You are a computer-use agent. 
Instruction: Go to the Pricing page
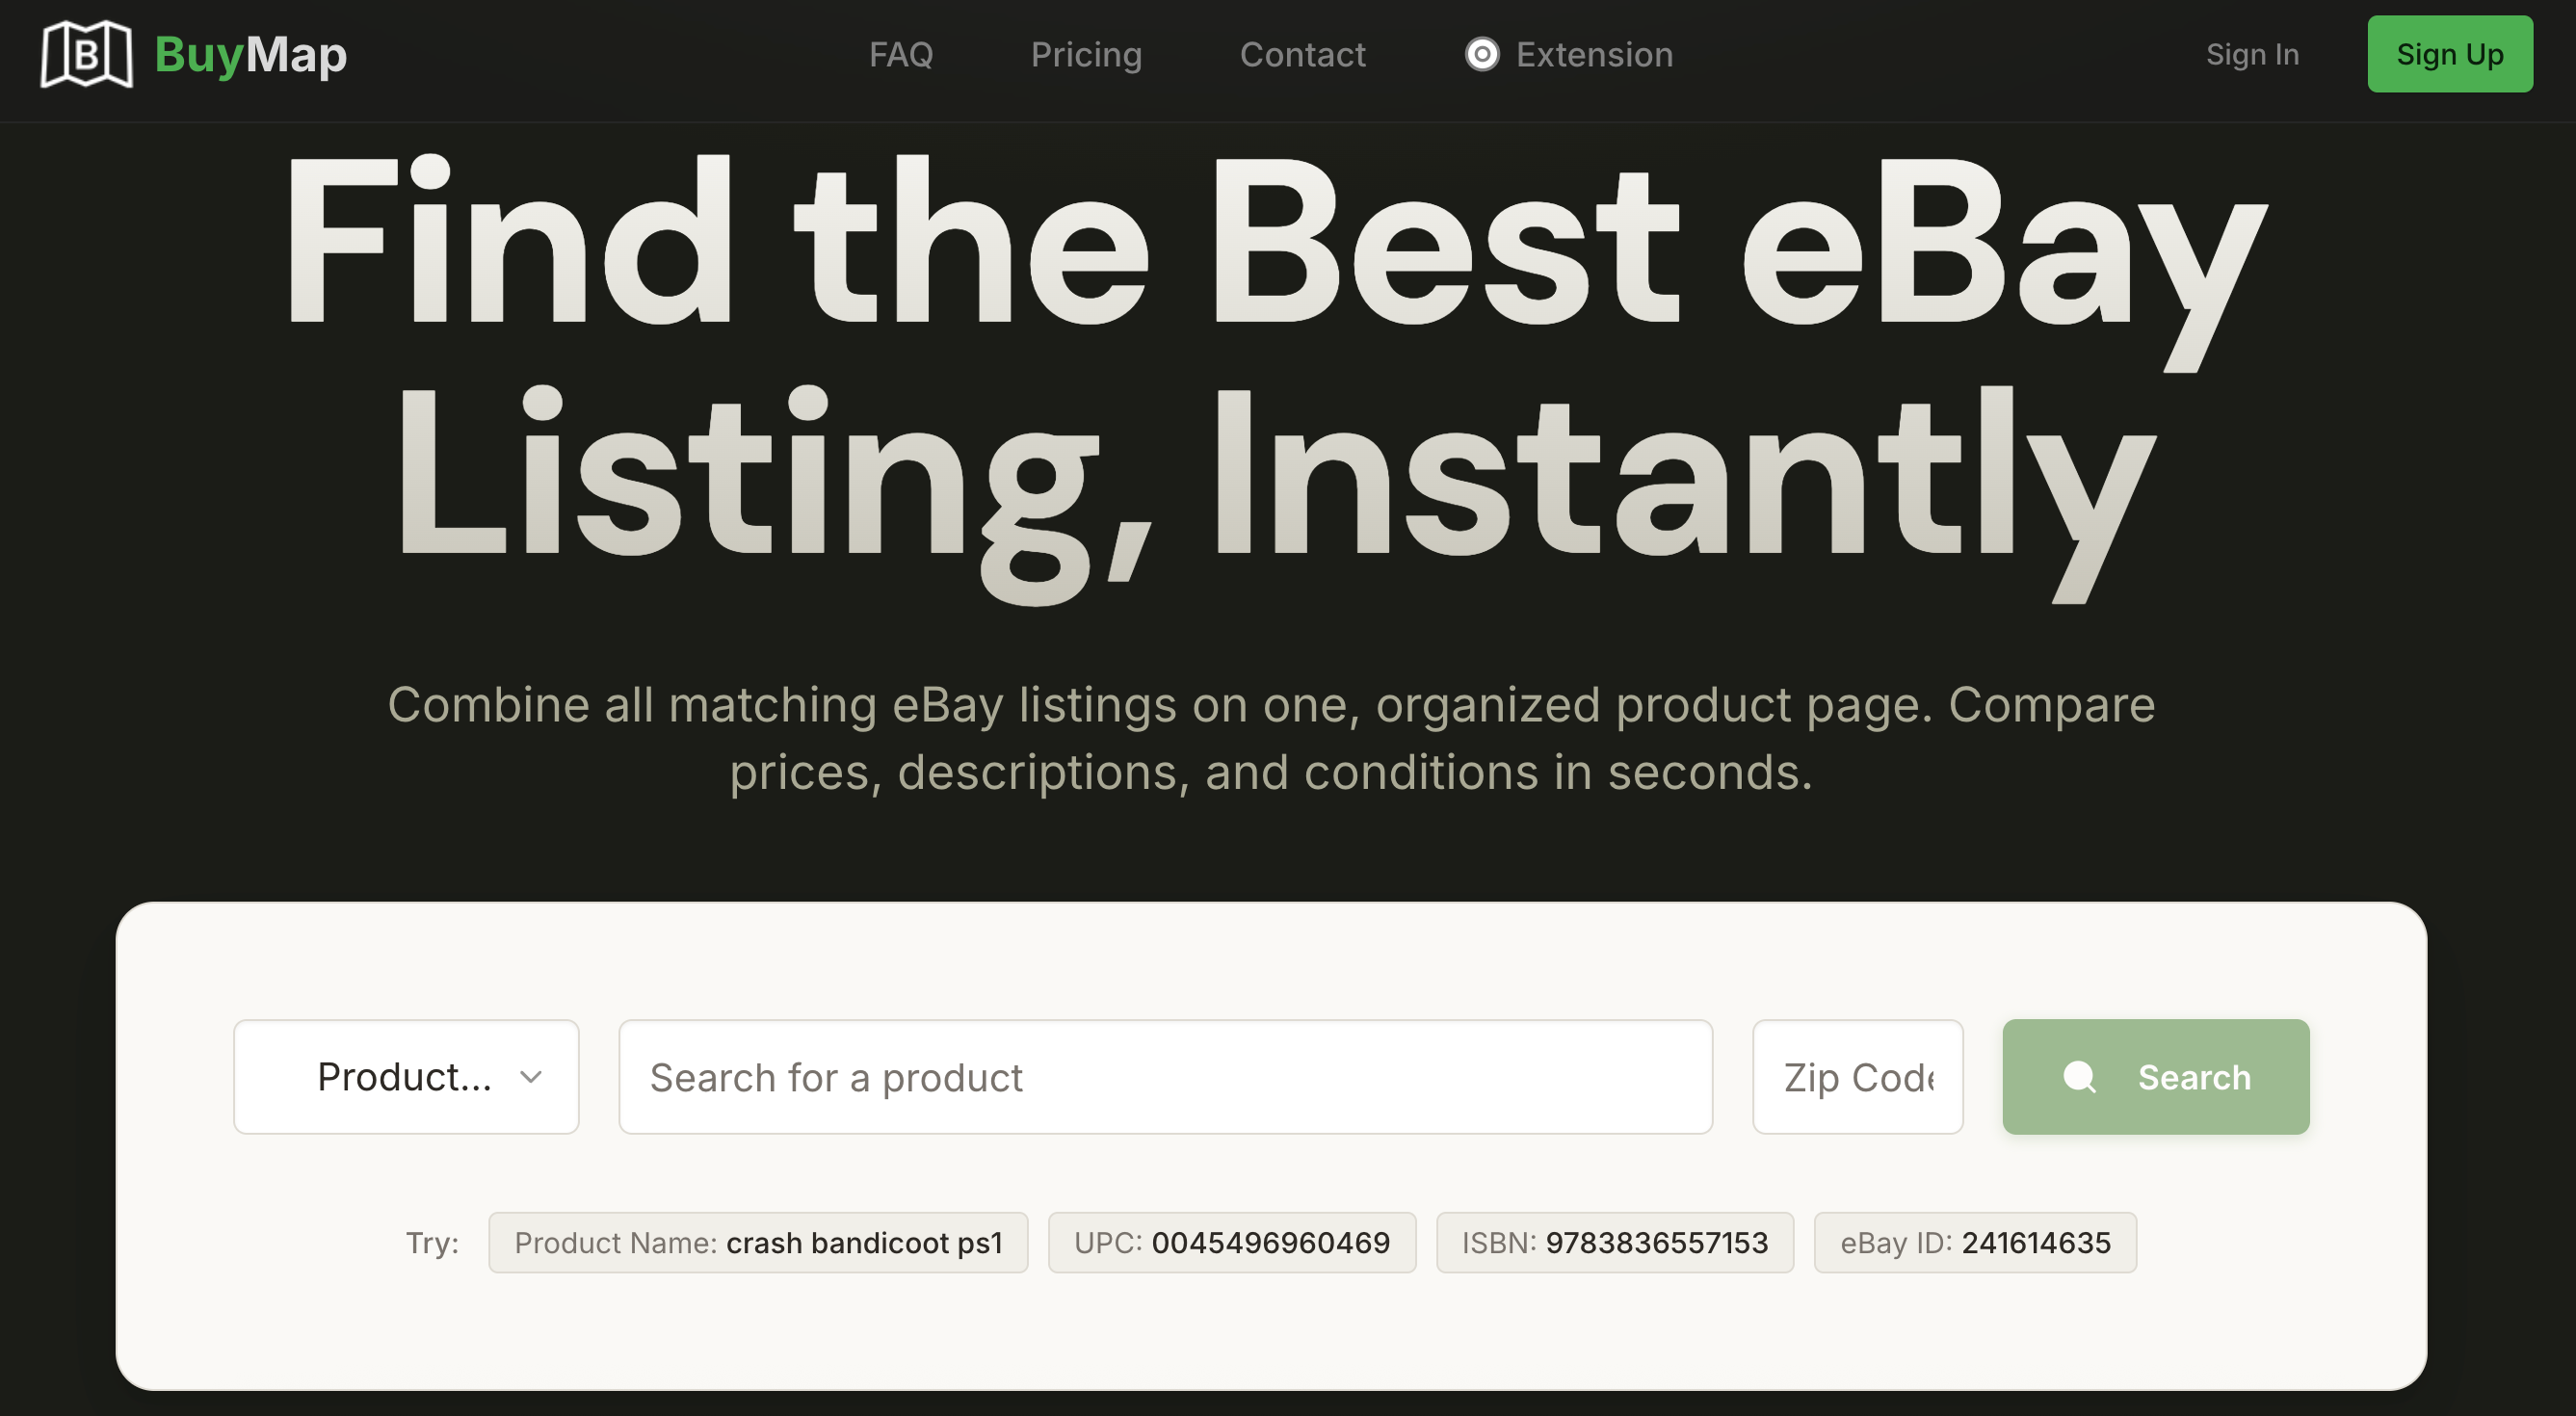(1086, 54)
